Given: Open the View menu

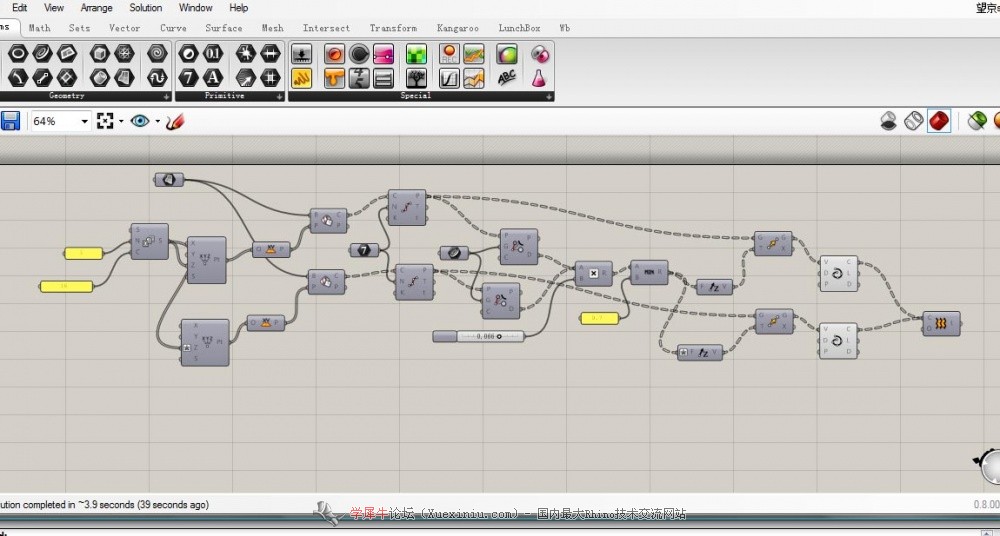Looking at the screenshot, I should point(54,8).
